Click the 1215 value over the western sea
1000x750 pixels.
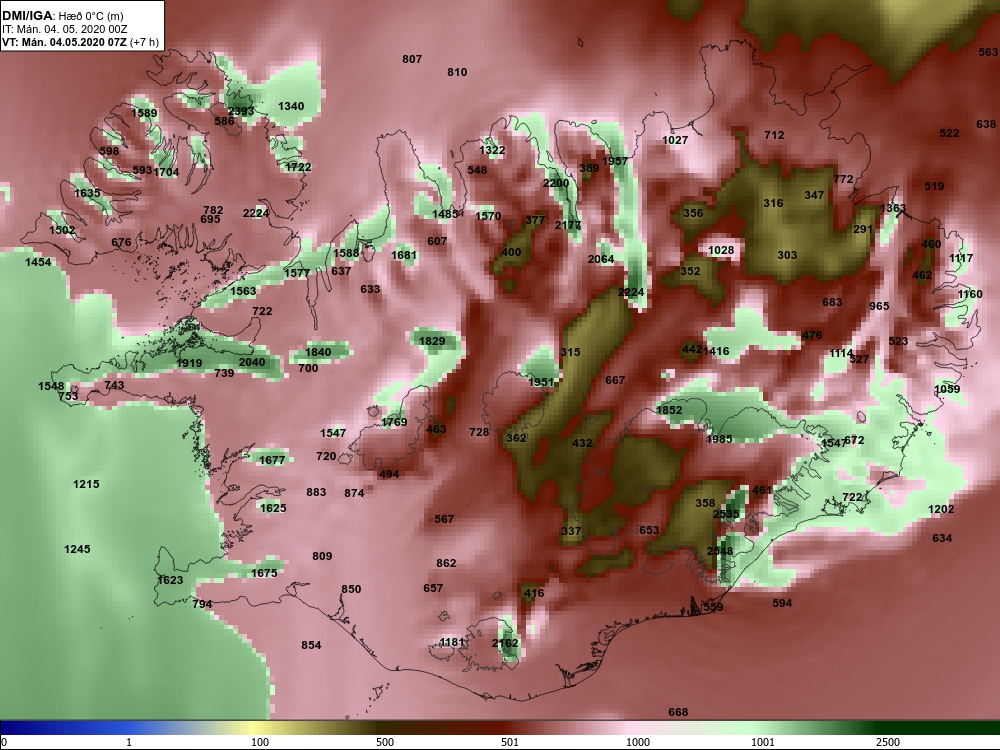tap(86, 484)
